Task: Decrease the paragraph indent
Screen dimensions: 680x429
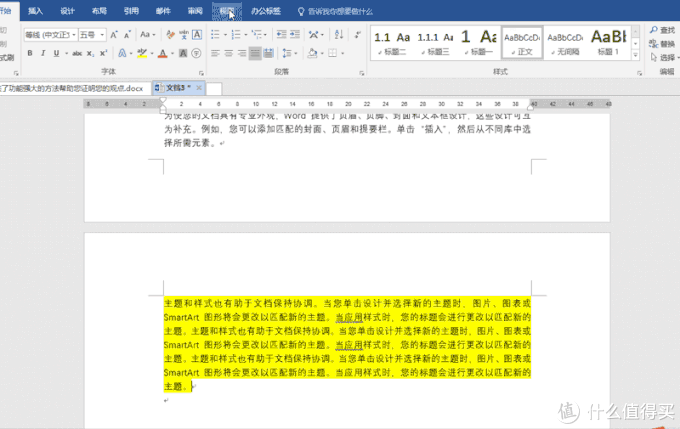Action: [x=281, y=34]
